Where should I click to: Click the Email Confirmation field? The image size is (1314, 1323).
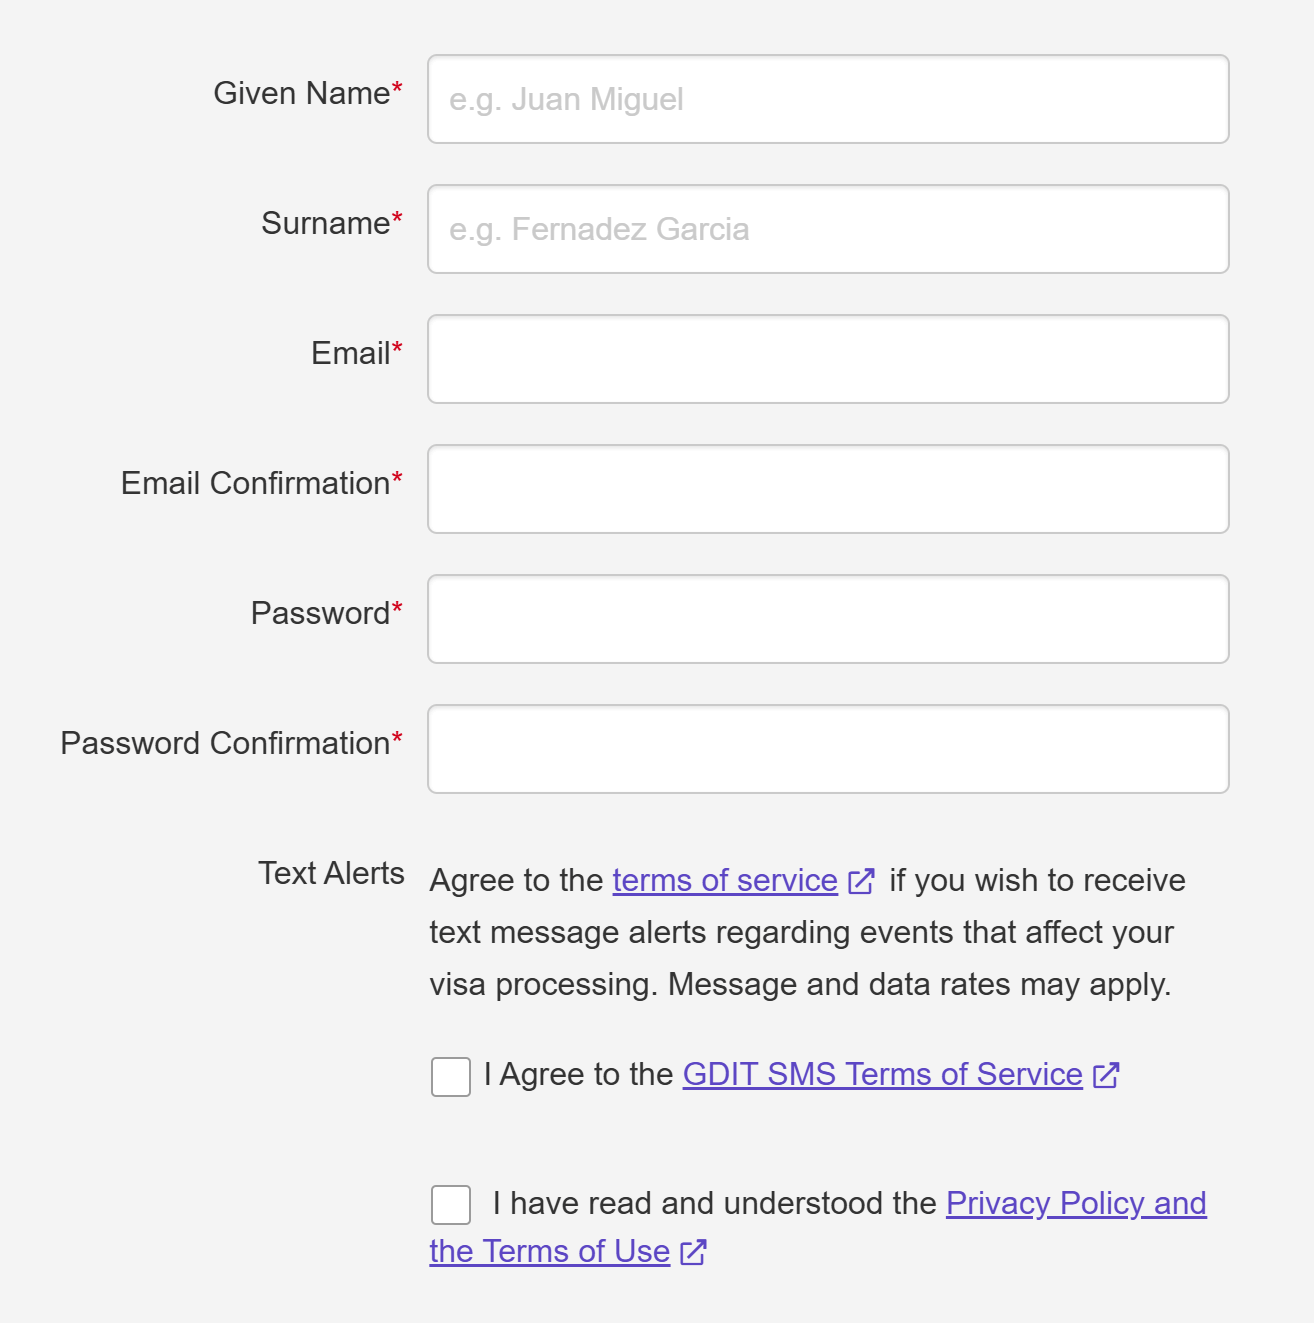828,489
